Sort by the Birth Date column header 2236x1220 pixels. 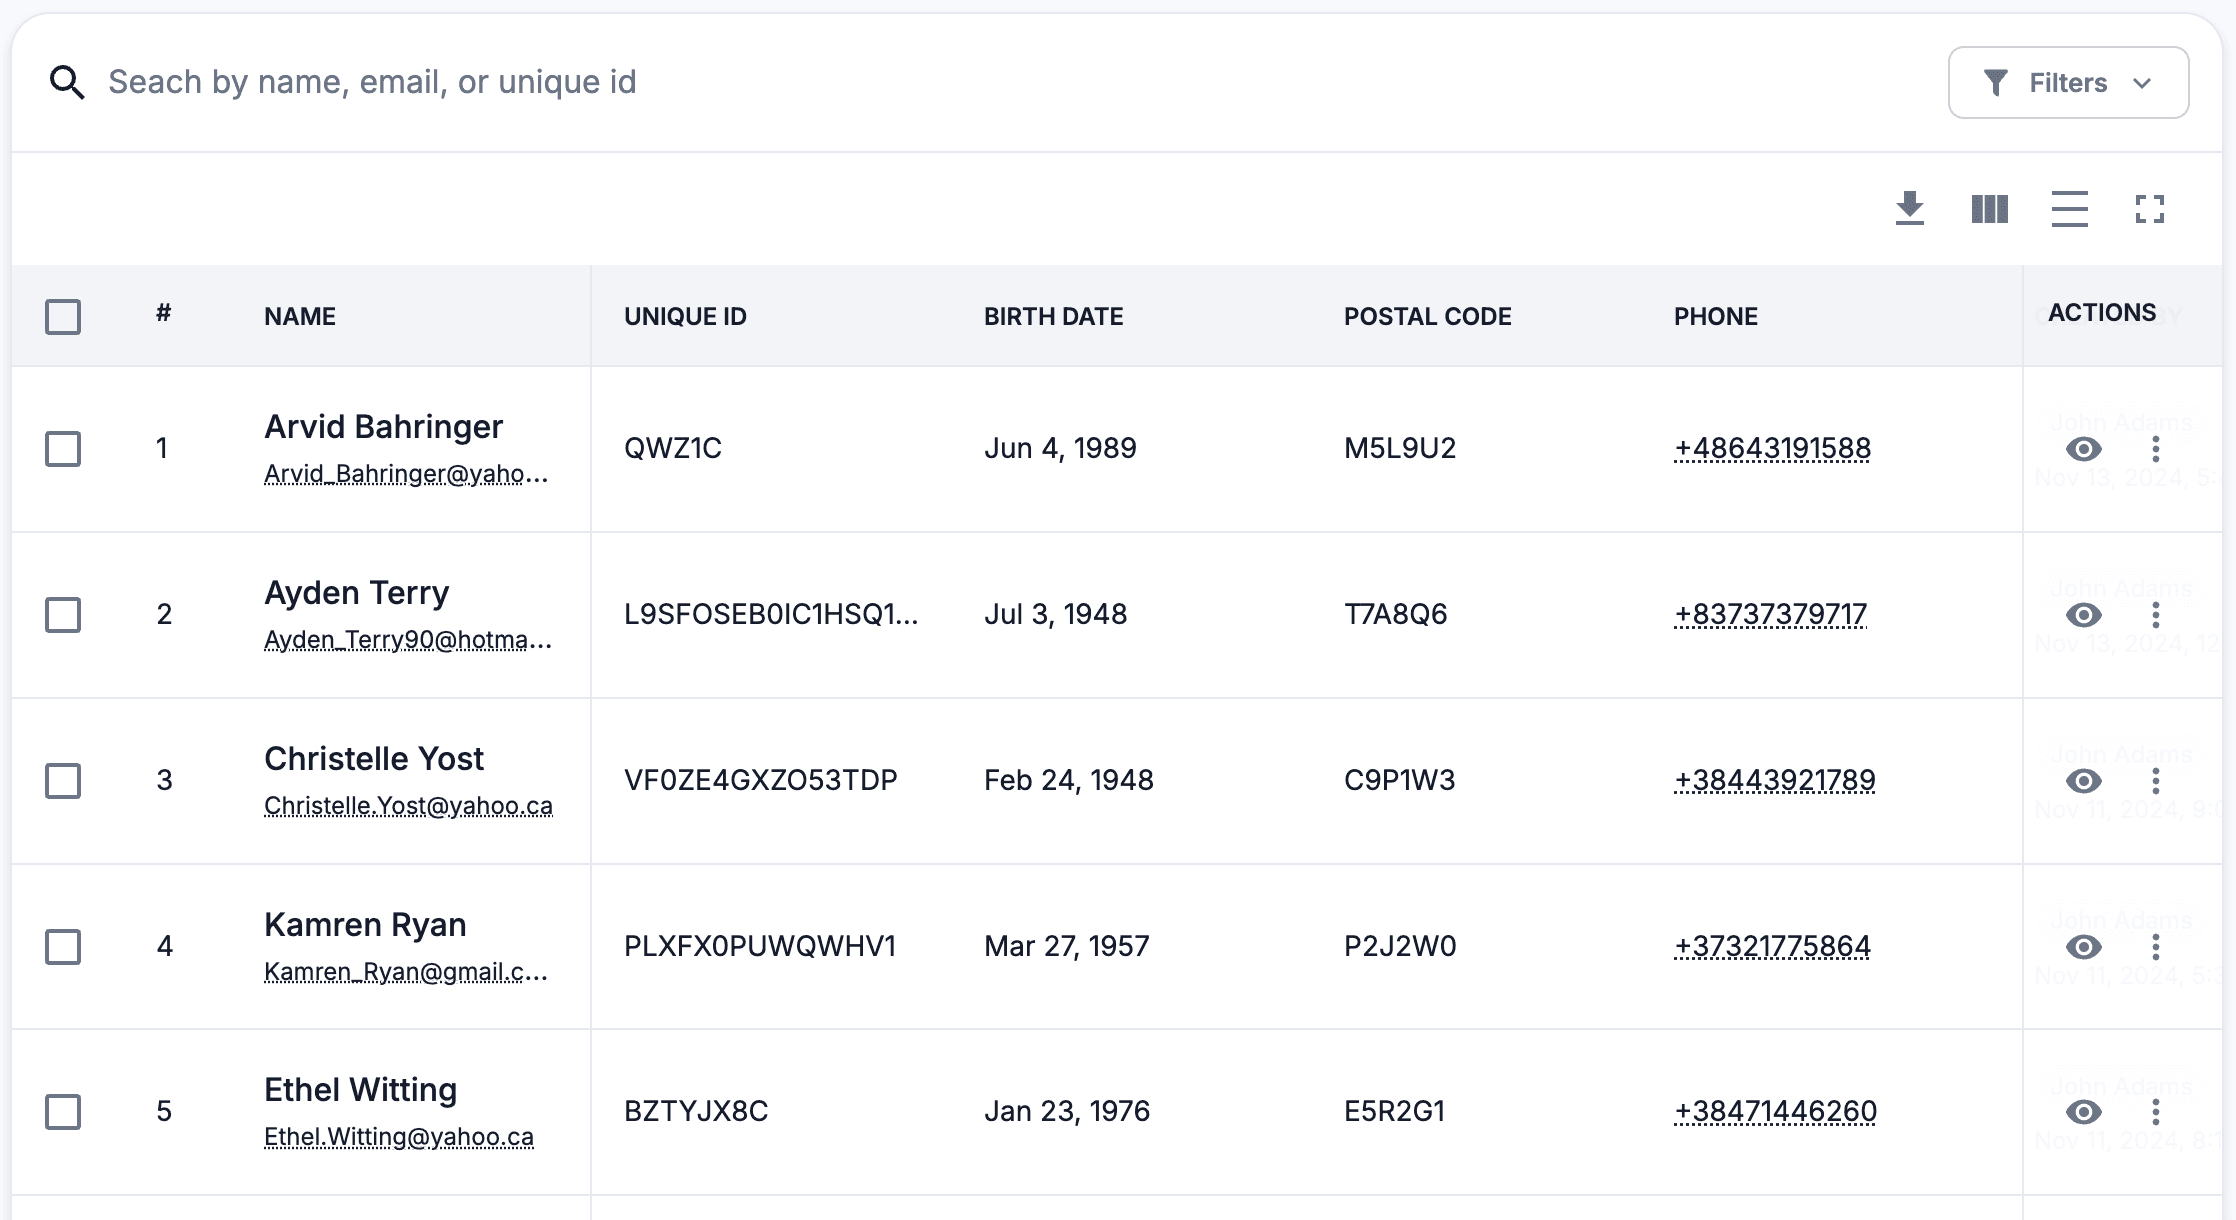coord(1053,317)
